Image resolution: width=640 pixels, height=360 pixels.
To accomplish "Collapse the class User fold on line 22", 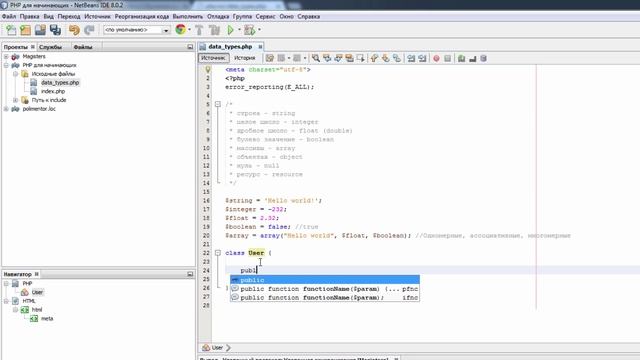I will pos(218,253).
